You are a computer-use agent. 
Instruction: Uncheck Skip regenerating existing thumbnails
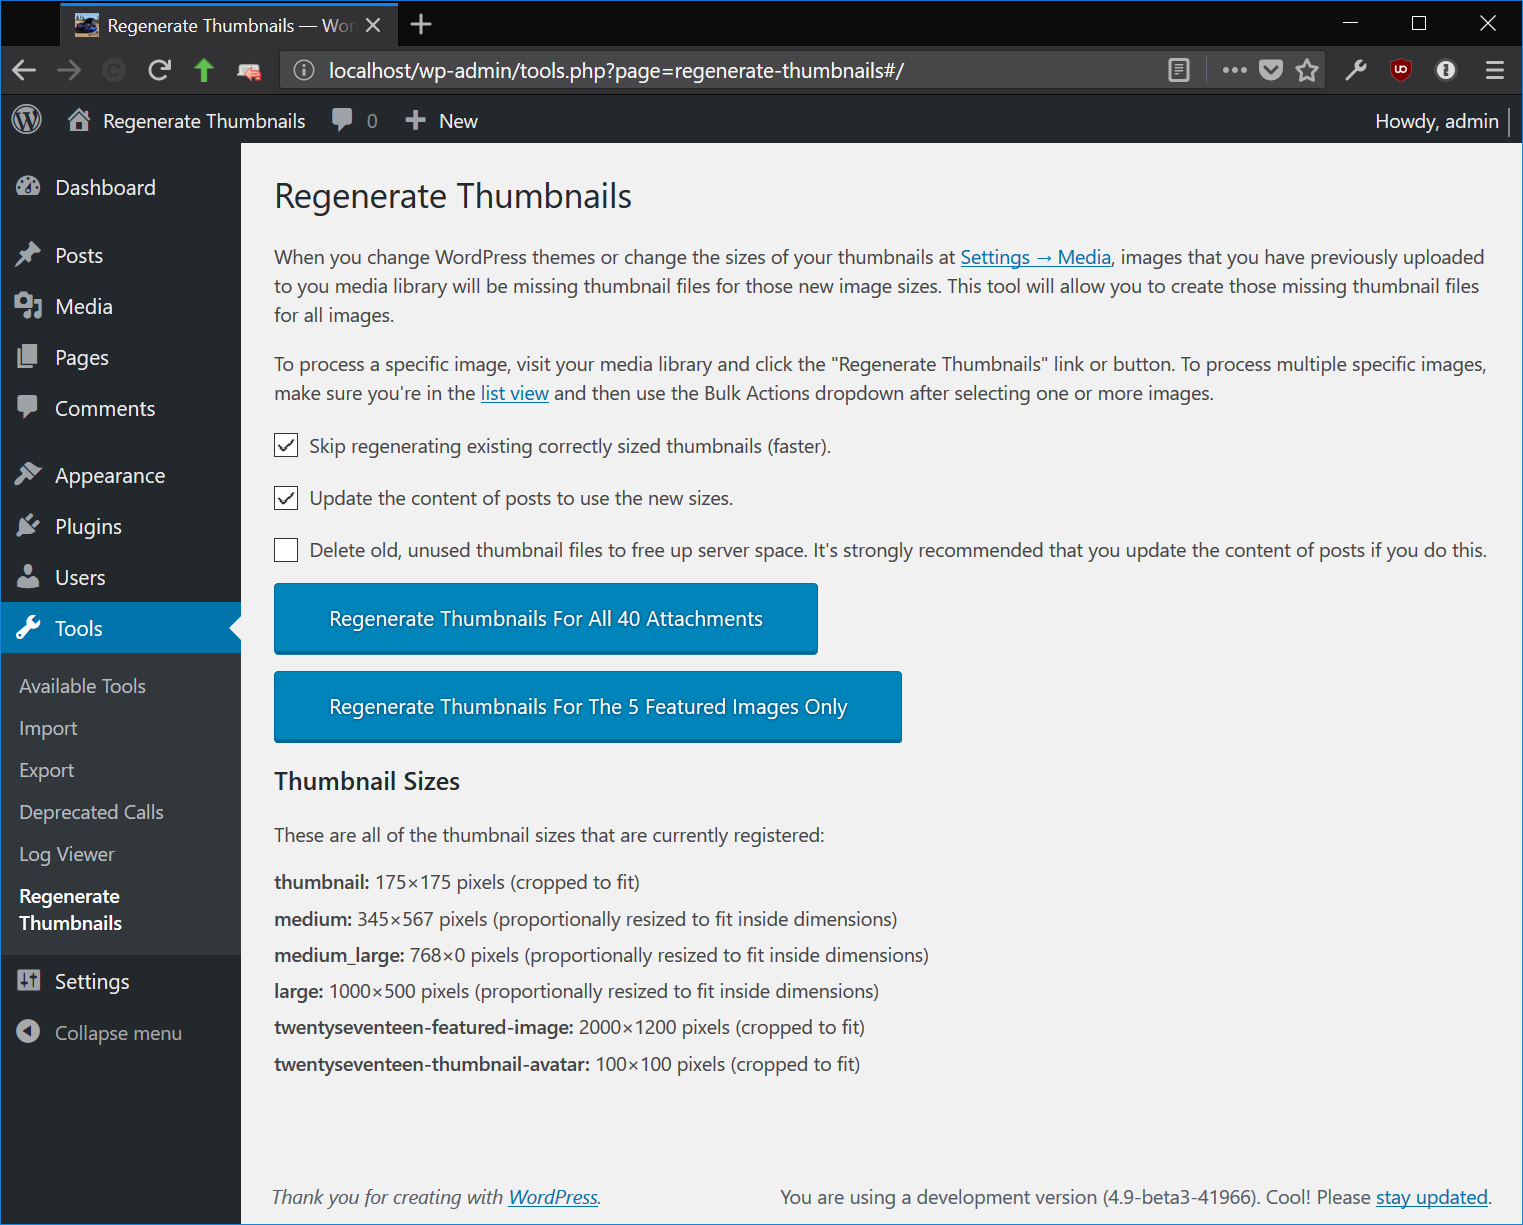(286, 445)
